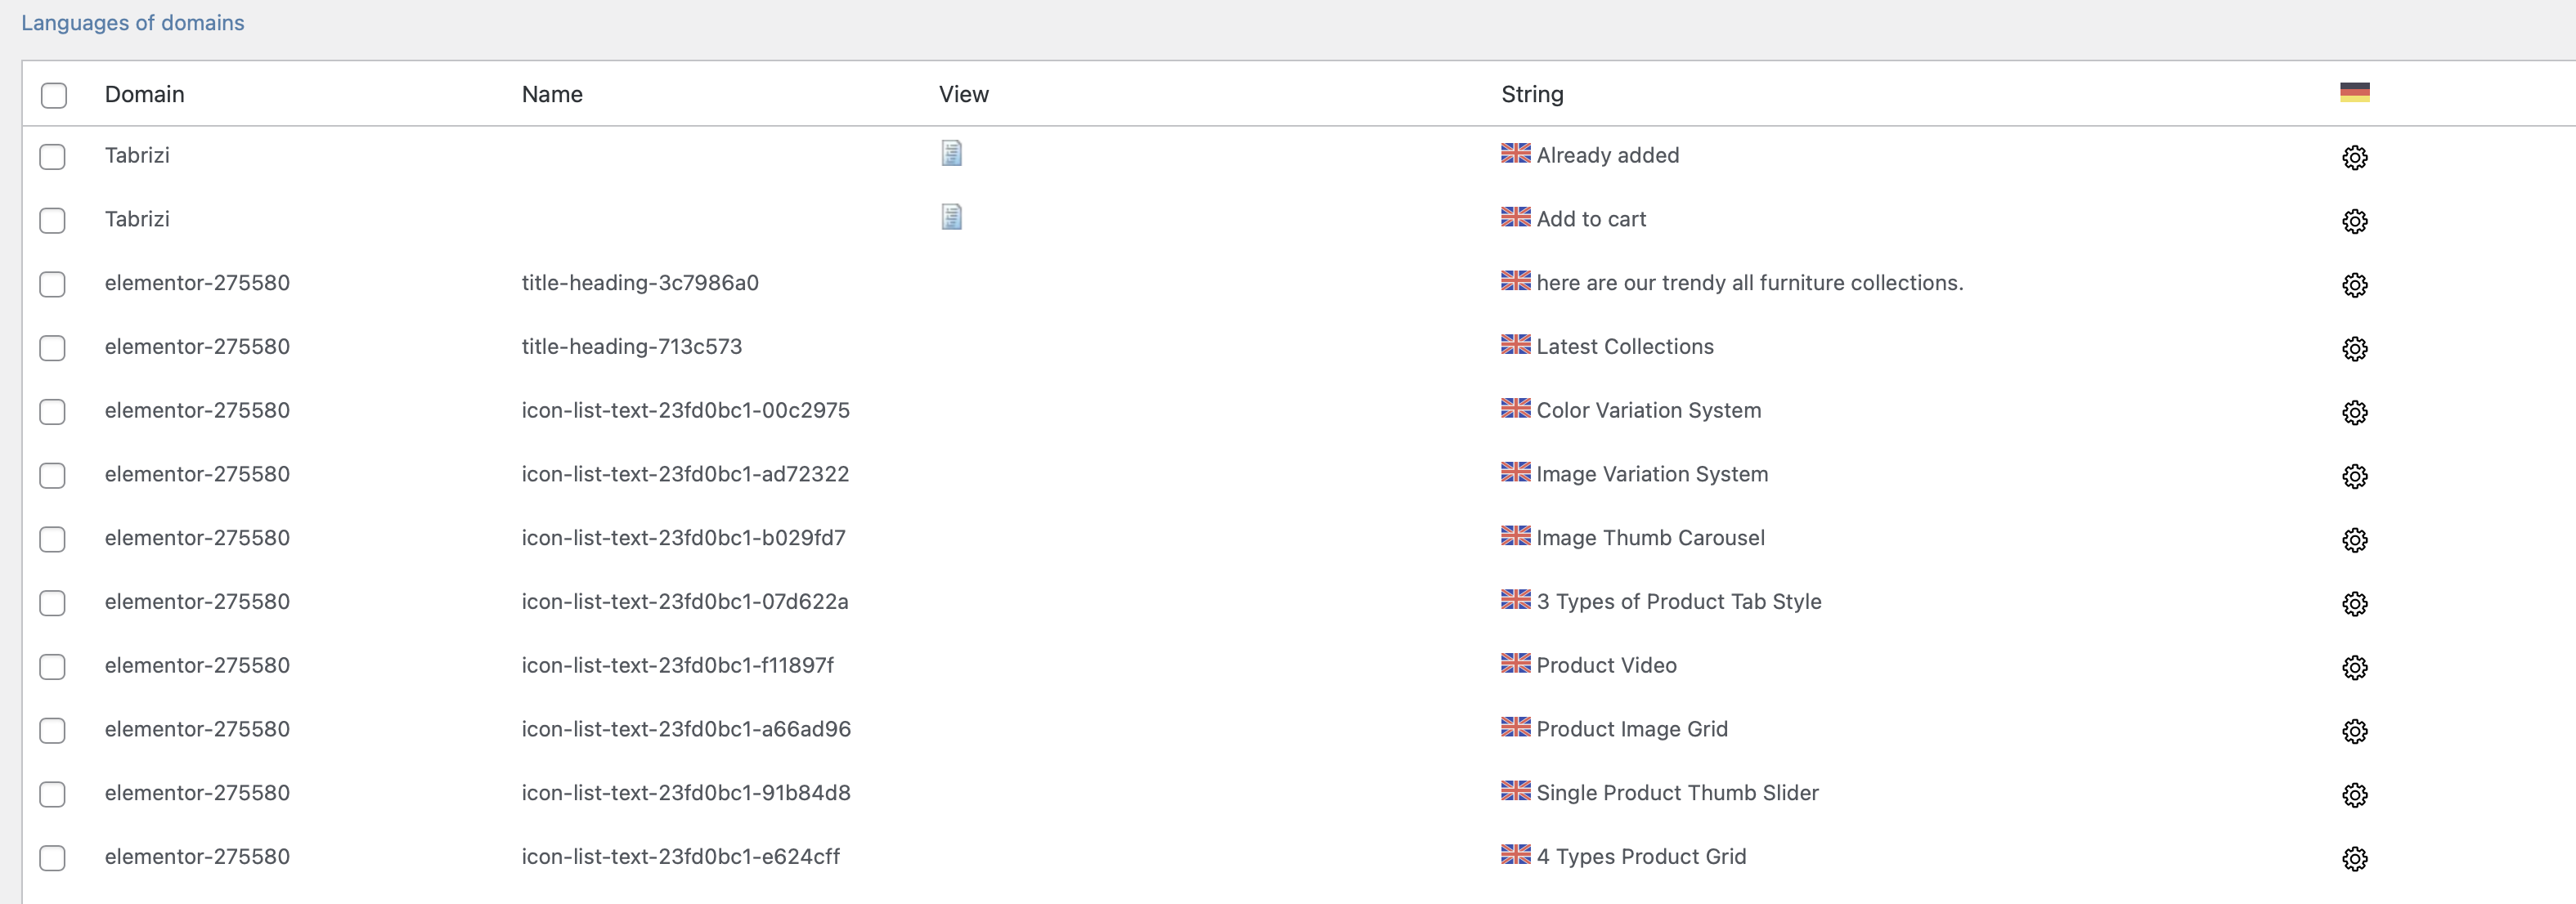Click name 'icon-list-text-23fd0bc1-a66ad96'
This screenshot has height=904, width=2576.
click(x=686, y=730)
